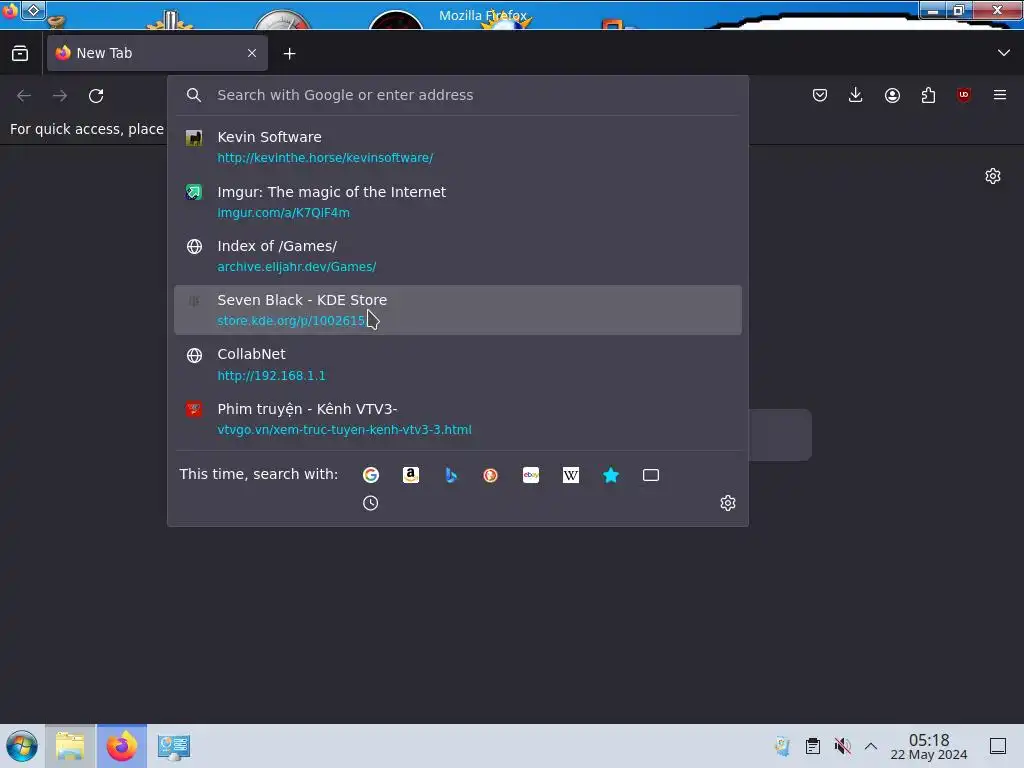
Task: Open Firefox window menu icon in titlebar
Action: pos(10,11)
